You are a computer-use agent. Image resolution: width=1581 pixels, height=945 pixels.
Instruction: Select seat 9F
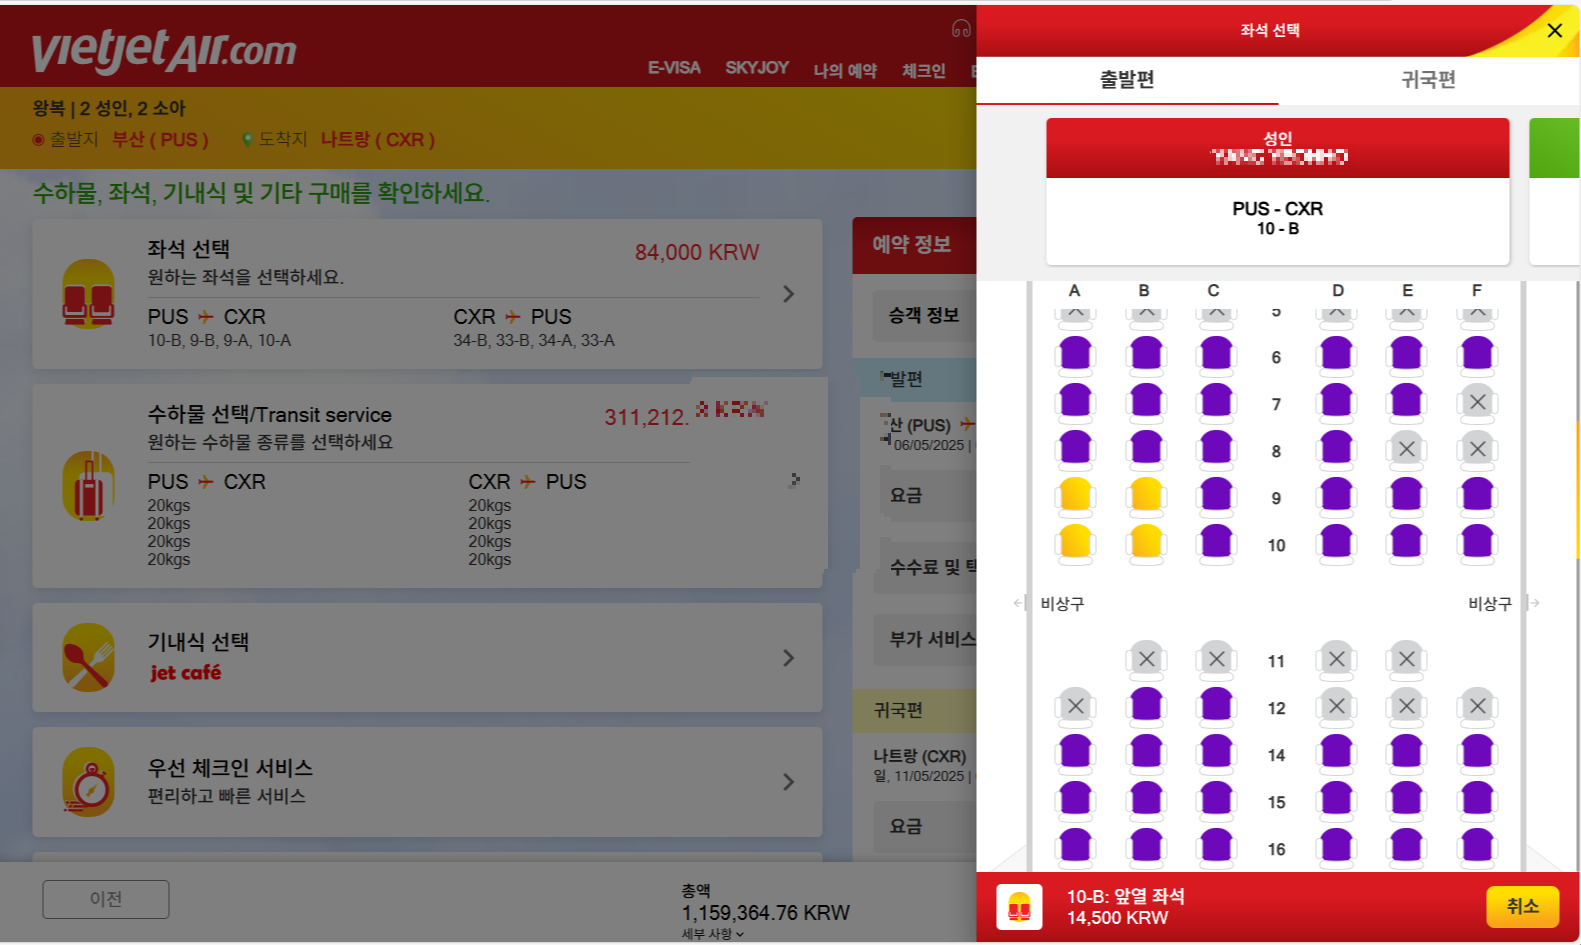click(1477, 496)
